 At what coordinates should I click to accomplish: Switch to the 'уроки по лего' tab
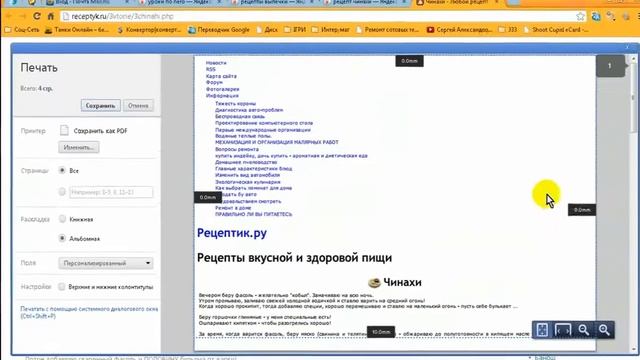180,2
